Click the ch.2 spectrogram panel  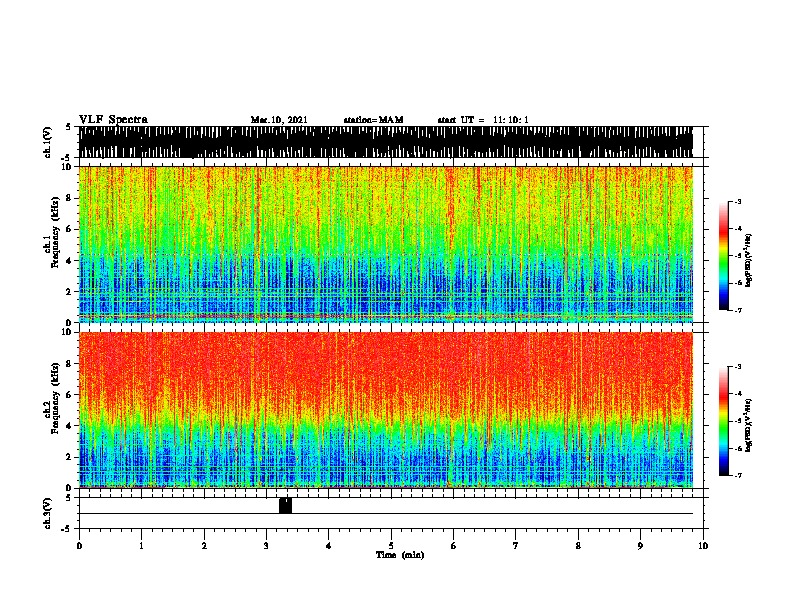click(x=386, y=410)
